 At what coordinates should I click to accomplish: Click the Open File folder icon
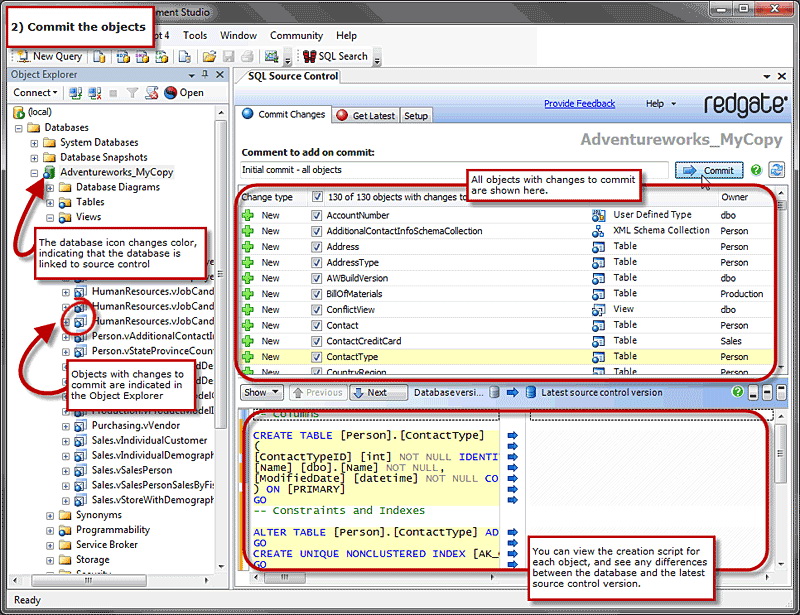coord(209,57)
